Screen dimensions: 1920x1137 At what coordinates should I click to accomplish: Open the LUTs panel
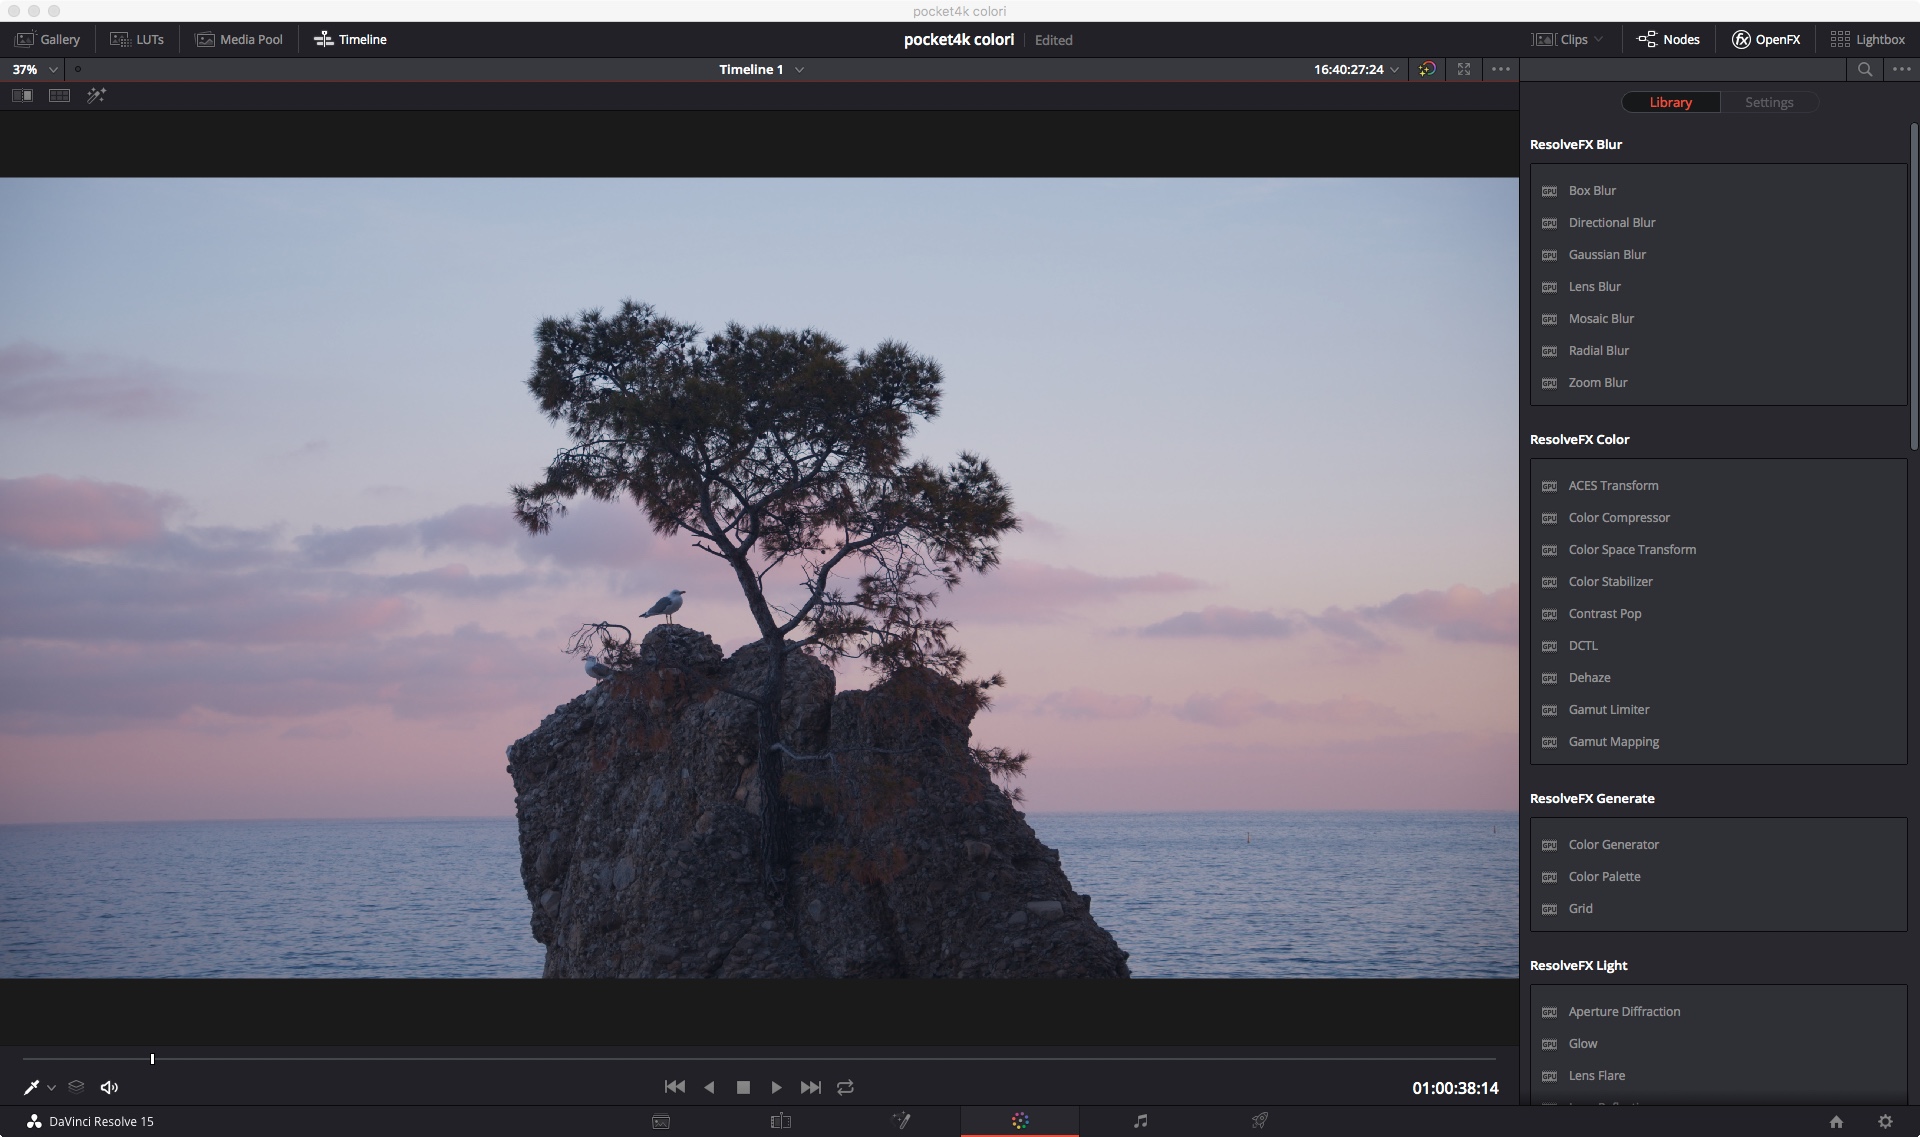pyautogui.click(x=137, y=39)
